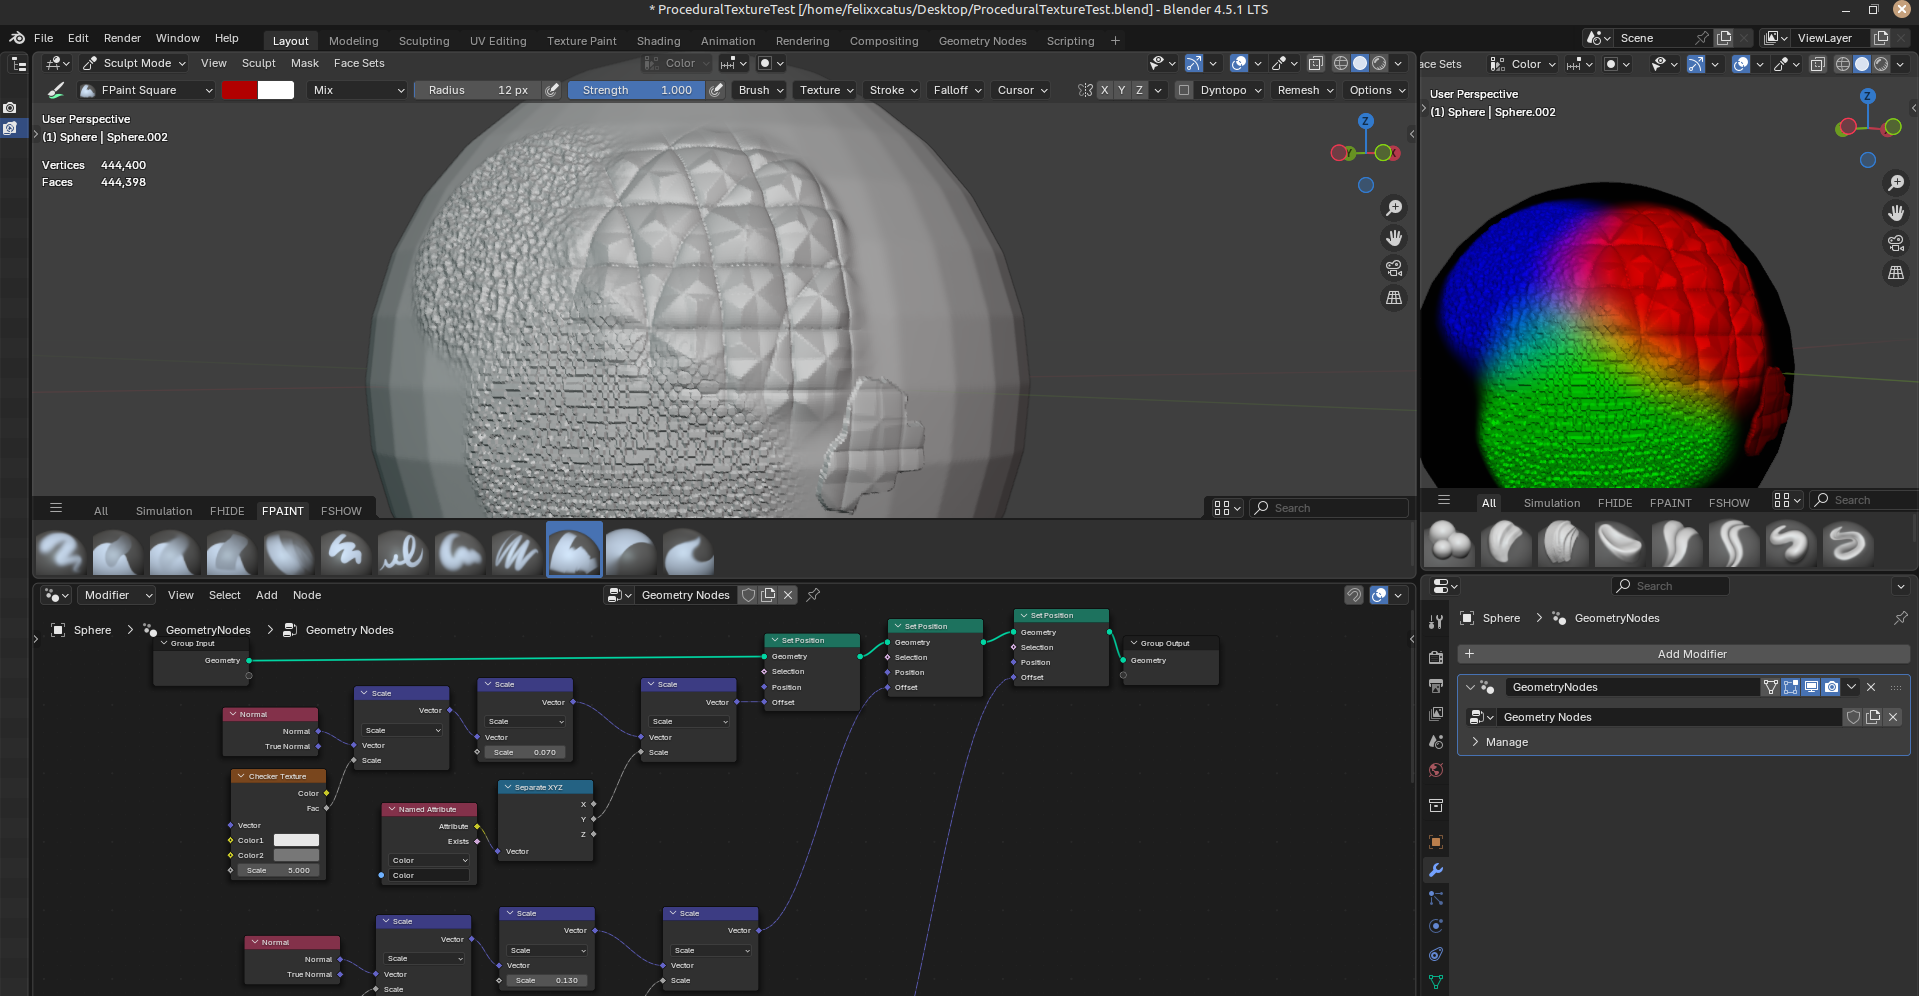Viewport: 1919px width, 996px height.
Task: Open the File menu
Action: click(43, 38)
